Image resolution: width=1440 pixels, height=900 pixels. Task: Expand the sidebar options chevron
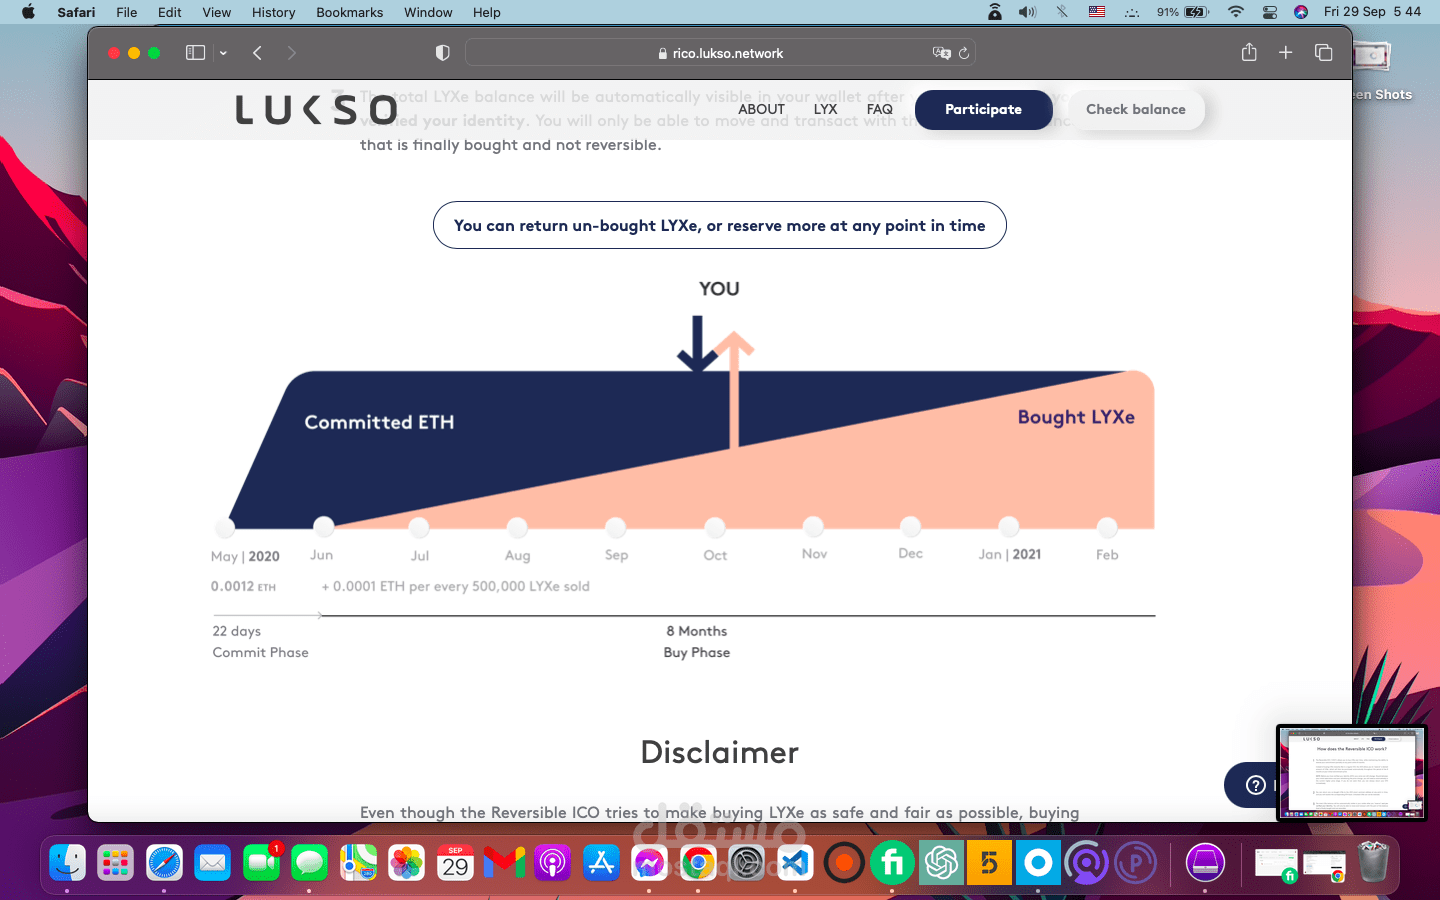click(x=223, y=53)
